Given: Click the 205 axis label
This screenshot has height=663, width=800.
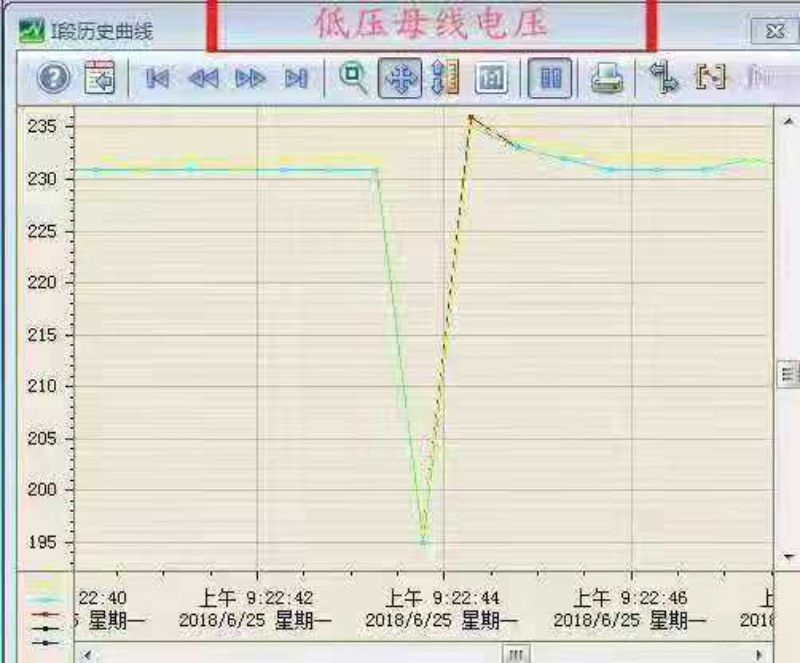Looking at the screenshot, I should coord(42,438).
